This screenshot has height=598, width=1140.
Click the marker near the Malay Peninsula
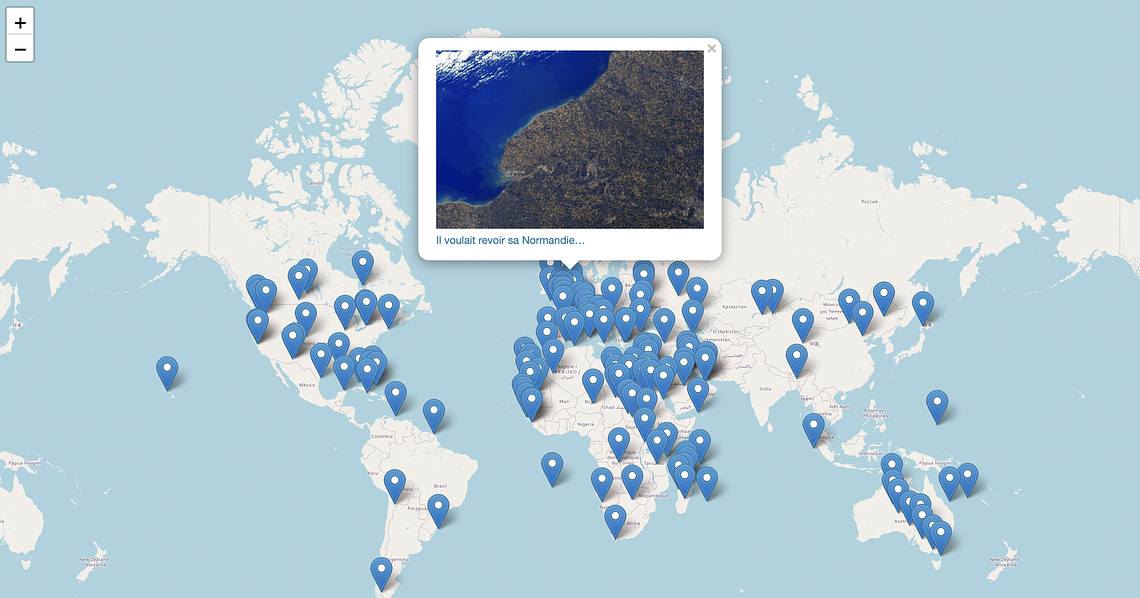(813, 428)
